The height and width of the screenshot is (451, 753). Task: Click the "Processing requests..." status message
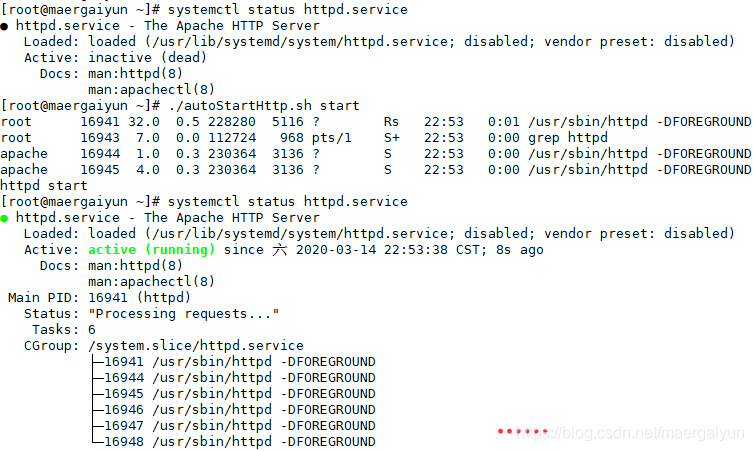point(183,314)
